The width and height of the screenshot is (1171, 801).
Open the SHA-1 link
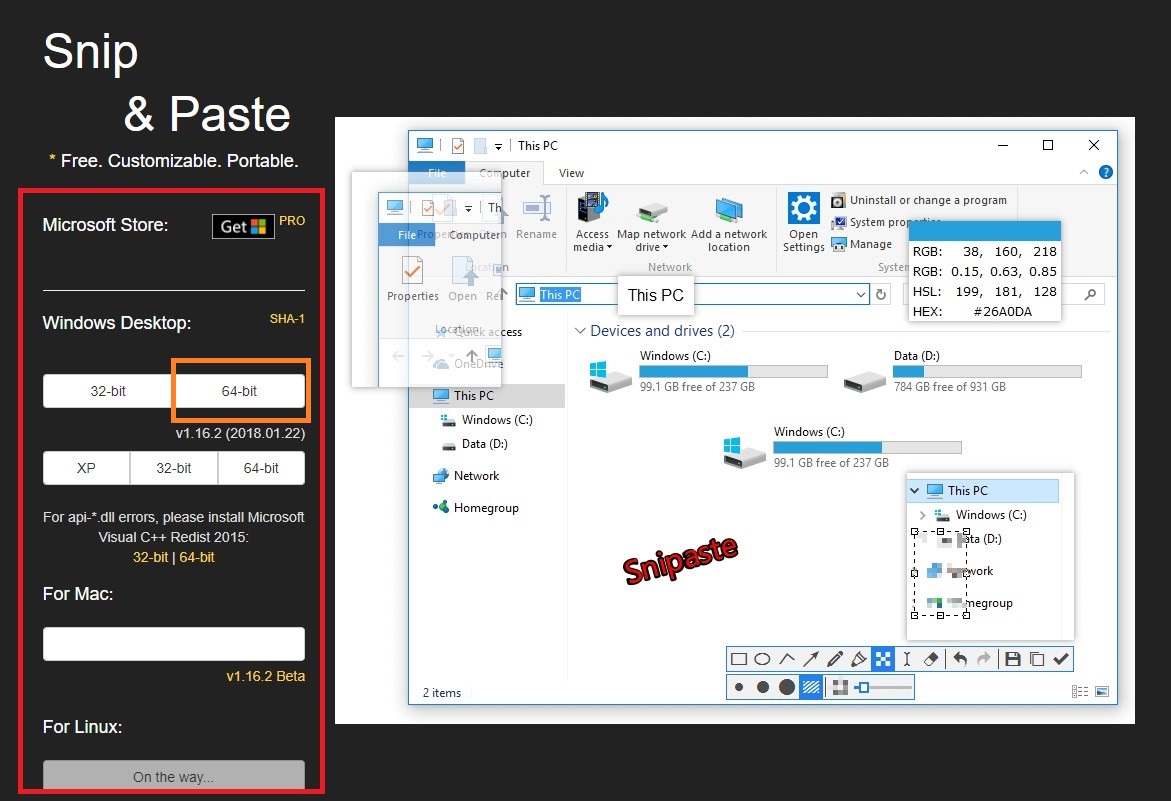287,319
